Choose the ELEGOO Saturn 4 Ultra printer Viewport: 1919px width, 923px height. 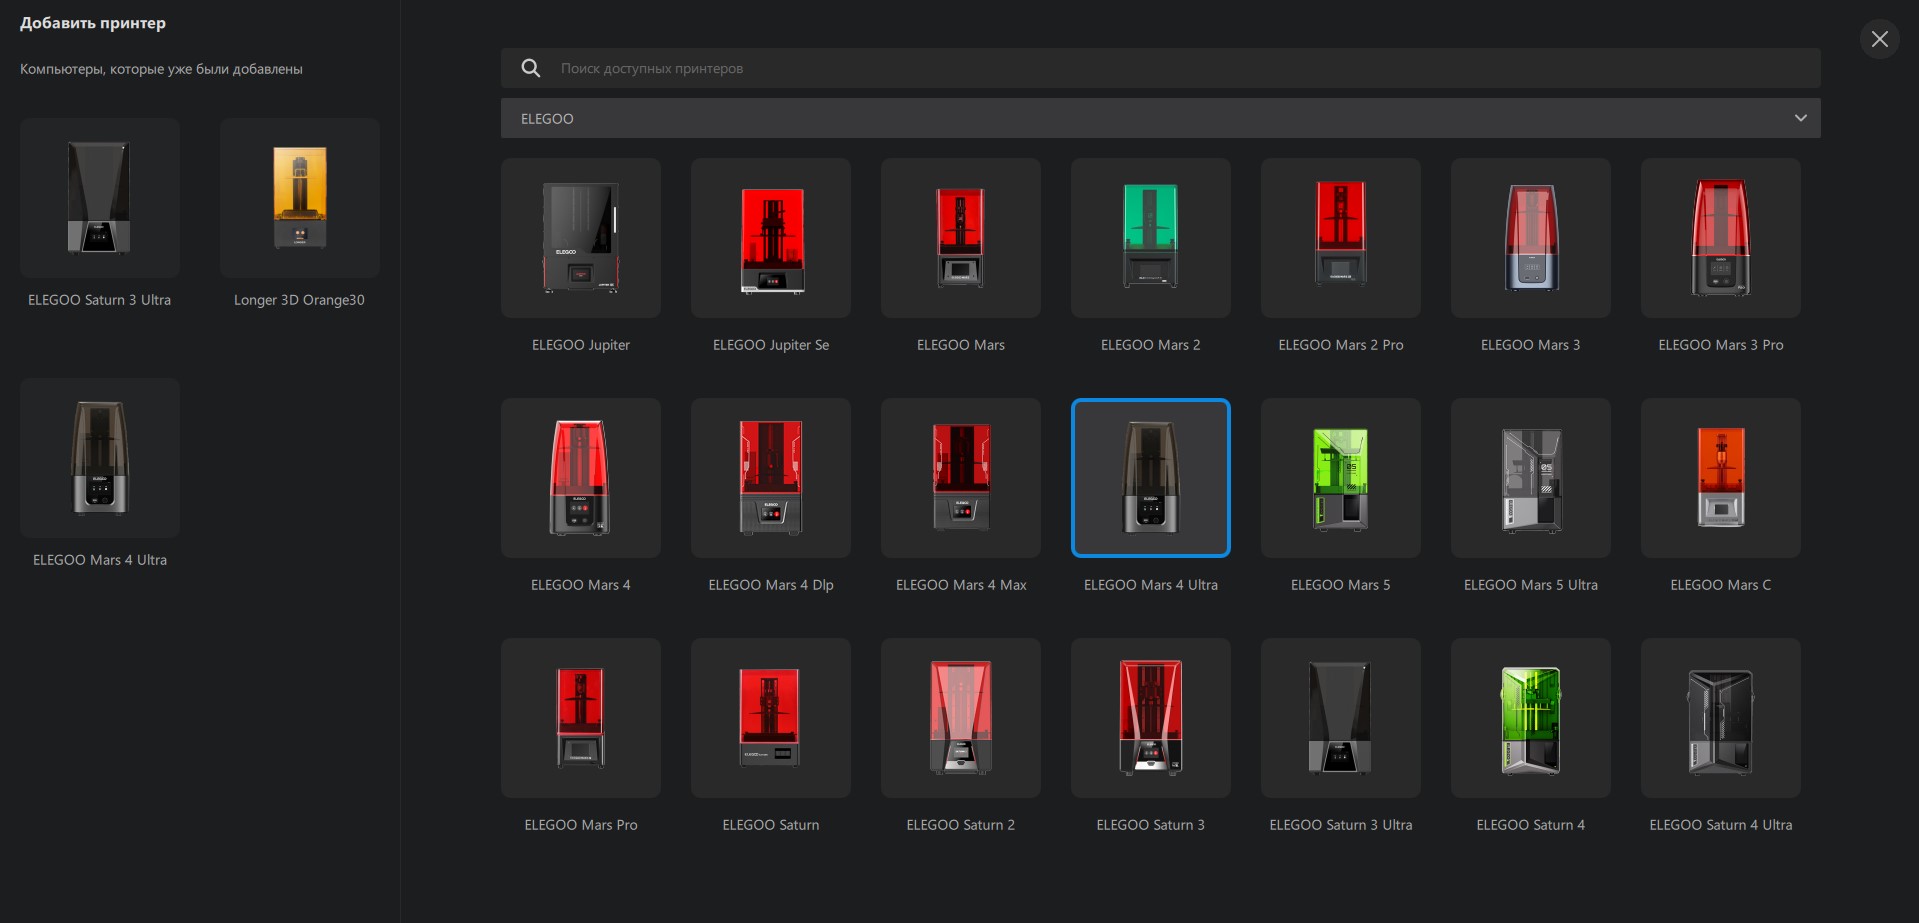pyautogui.click(x=1720, y=718)
